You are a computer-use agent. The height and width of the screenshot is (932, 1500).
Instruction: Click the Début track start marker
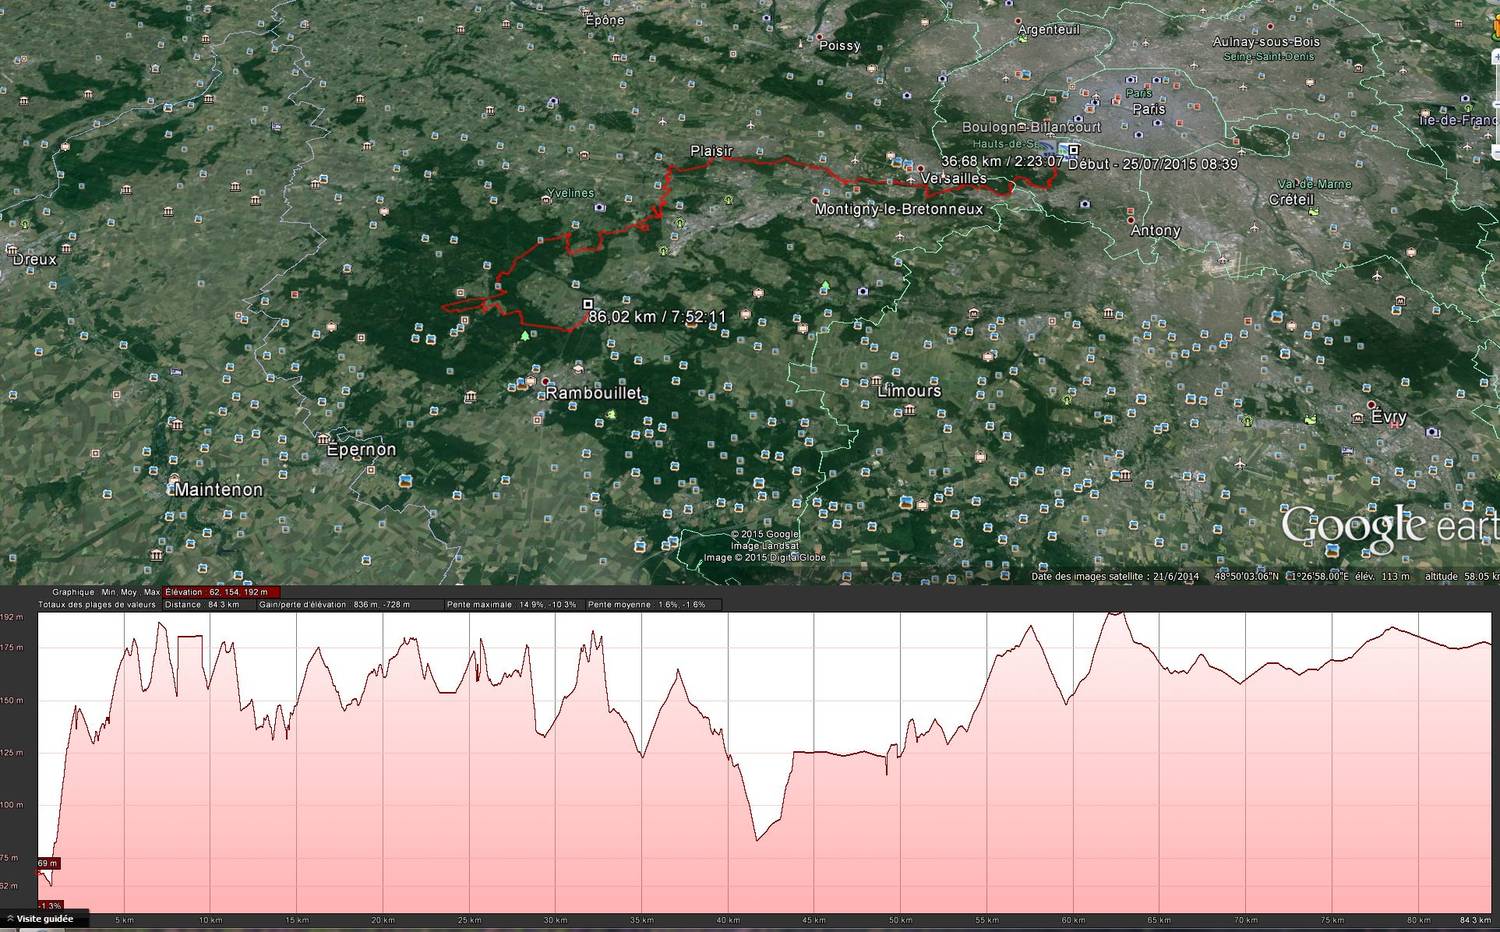(1073, 150)
